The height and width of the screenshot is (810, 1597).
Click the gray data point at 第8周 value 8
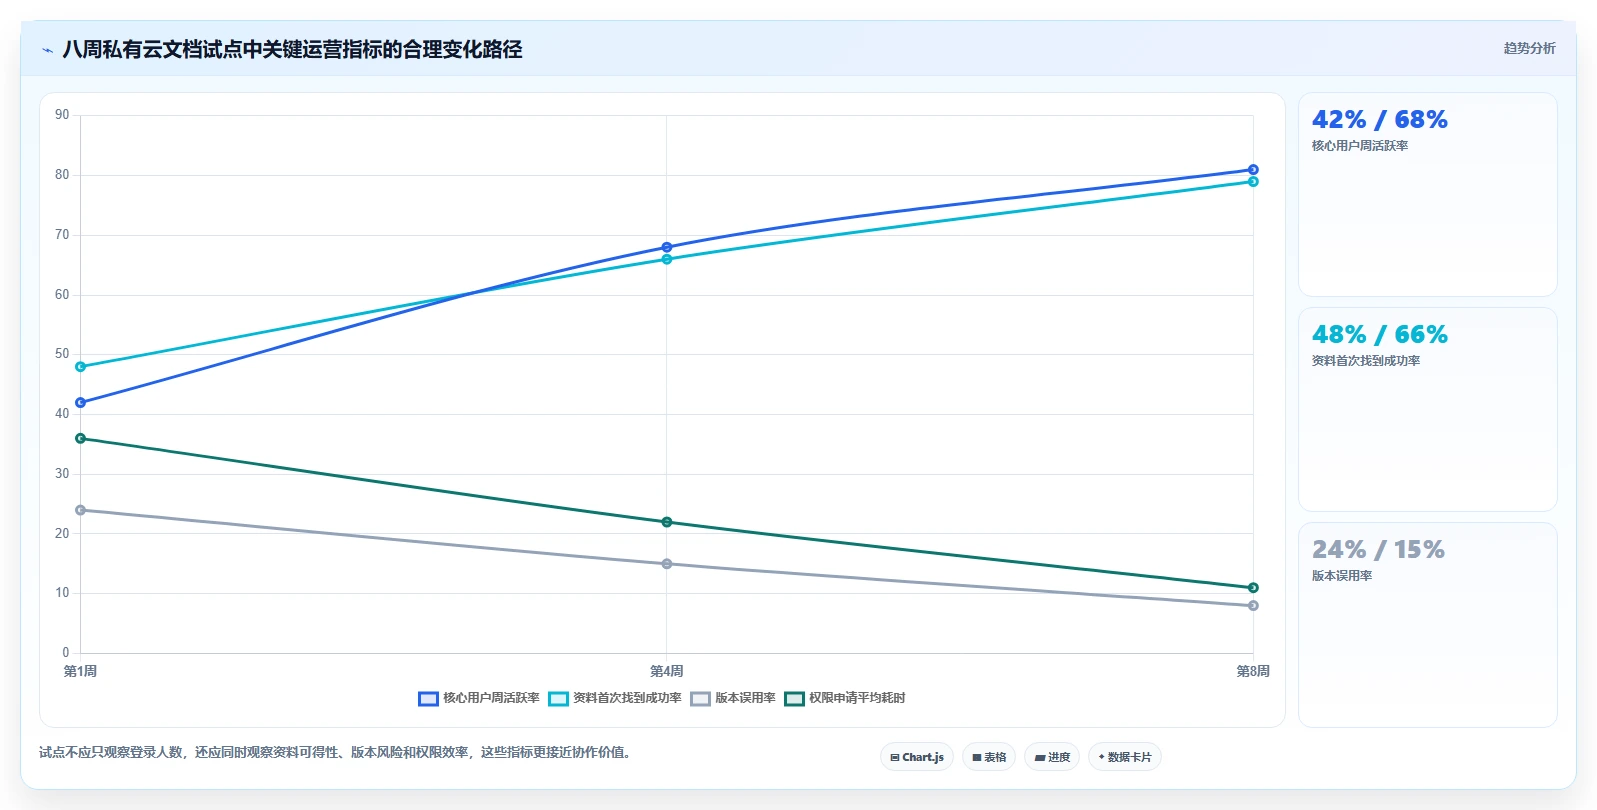1253,606
